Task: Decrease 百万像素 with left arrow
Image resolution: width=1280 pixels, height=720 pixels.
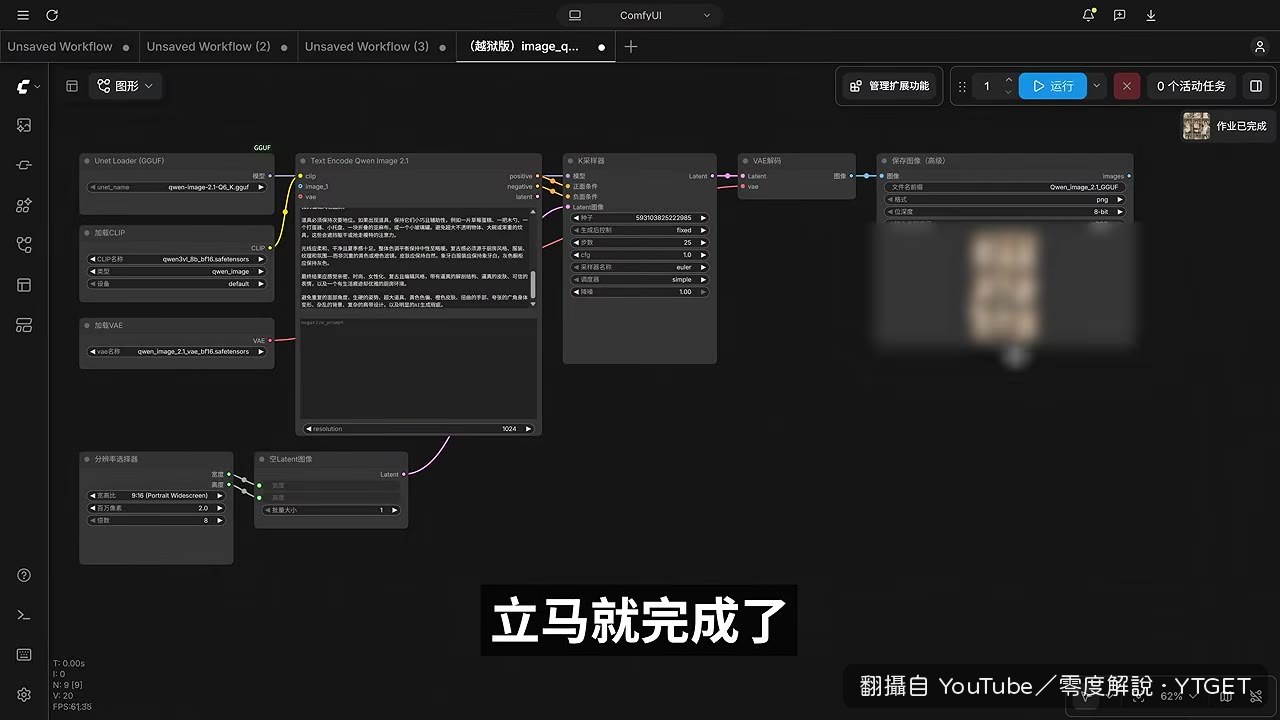Action: click(x=94, y=508)
